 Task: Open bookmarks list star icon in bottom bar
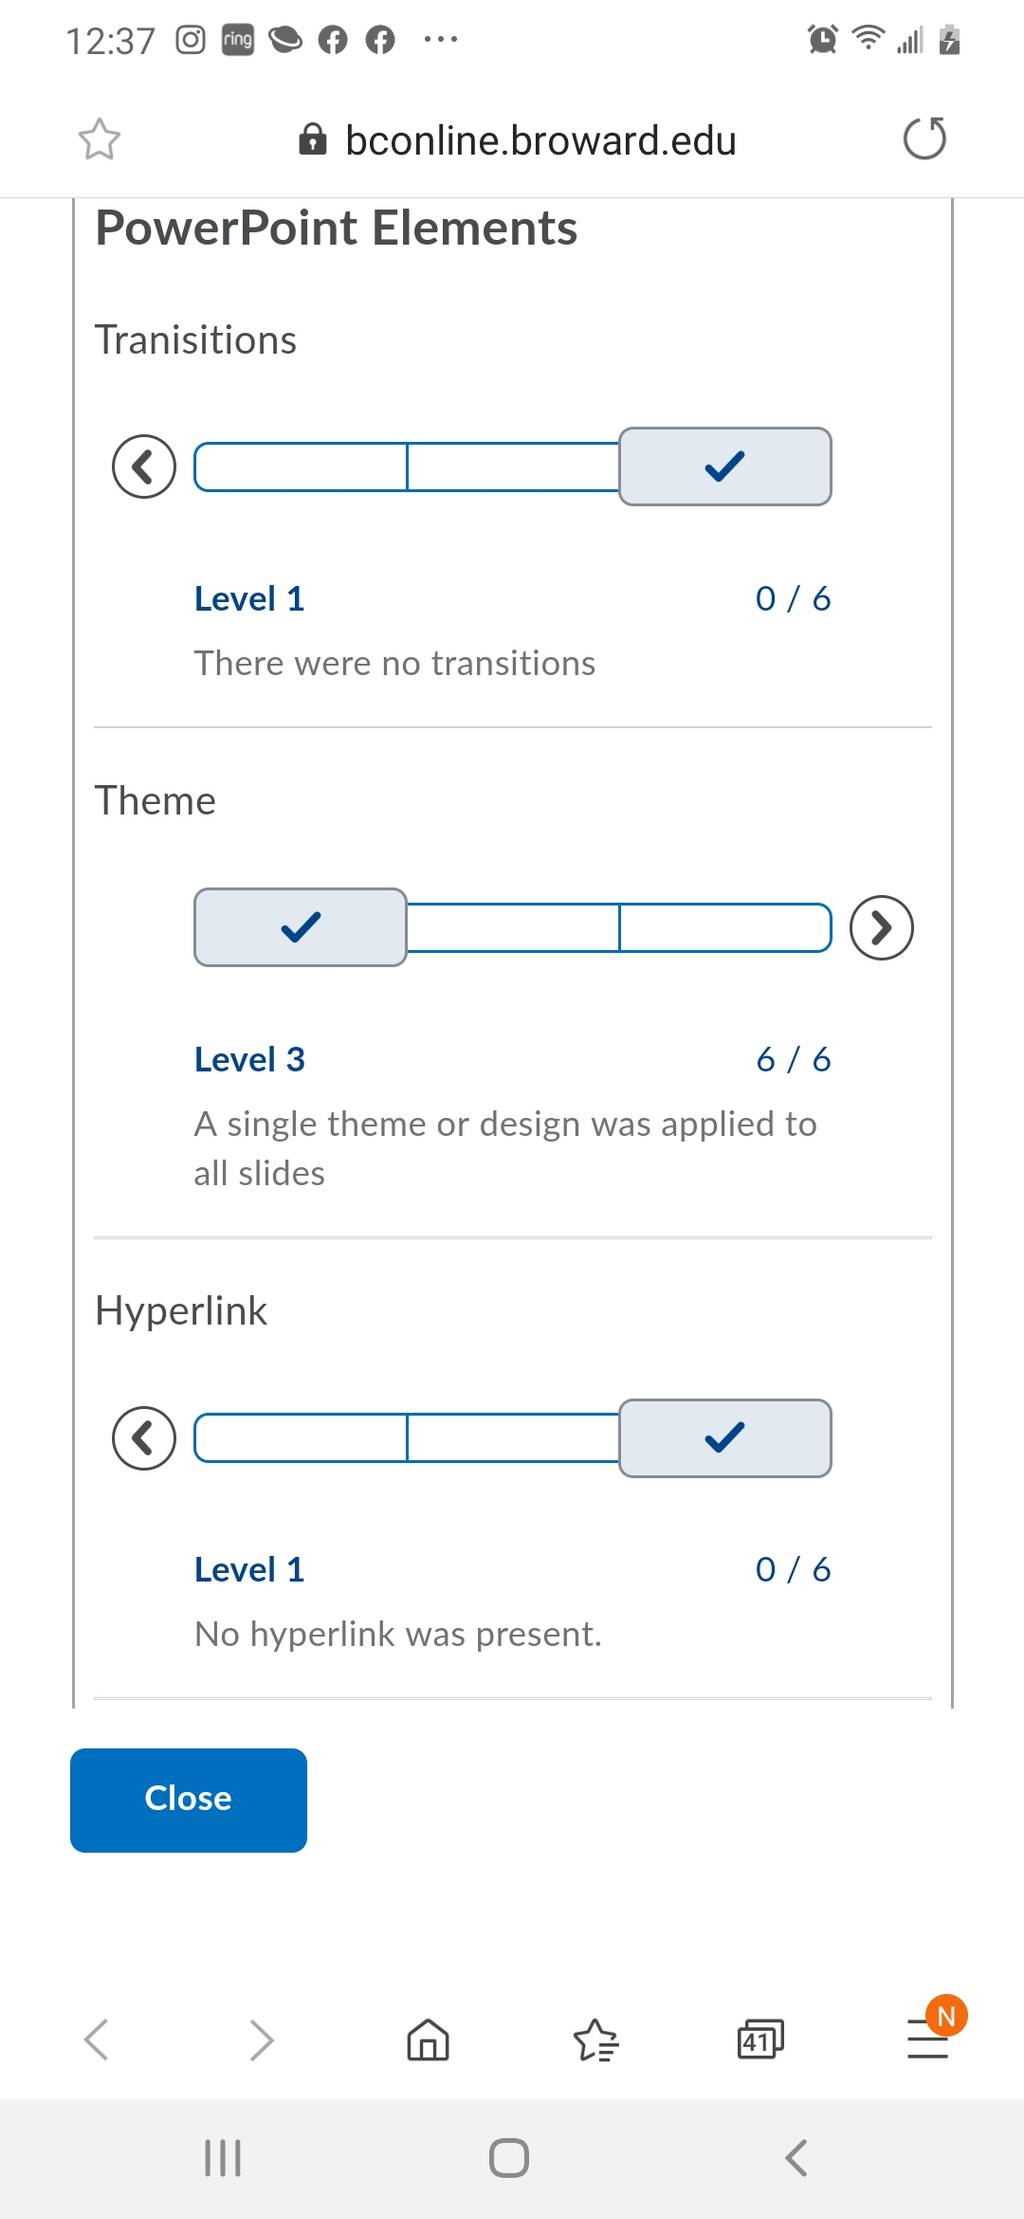[596, 2039]
